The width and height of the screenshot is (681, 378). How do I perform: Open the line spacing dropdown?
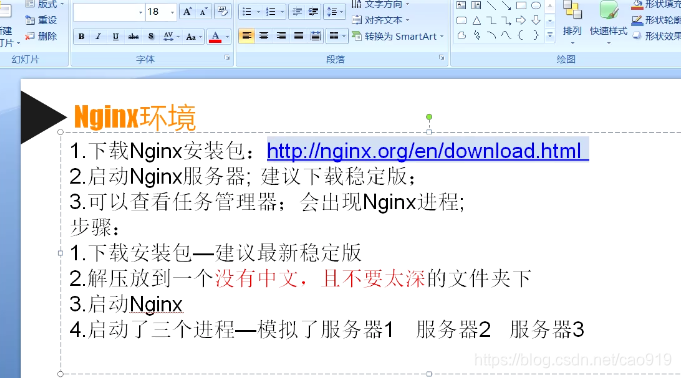click(335, 12)
